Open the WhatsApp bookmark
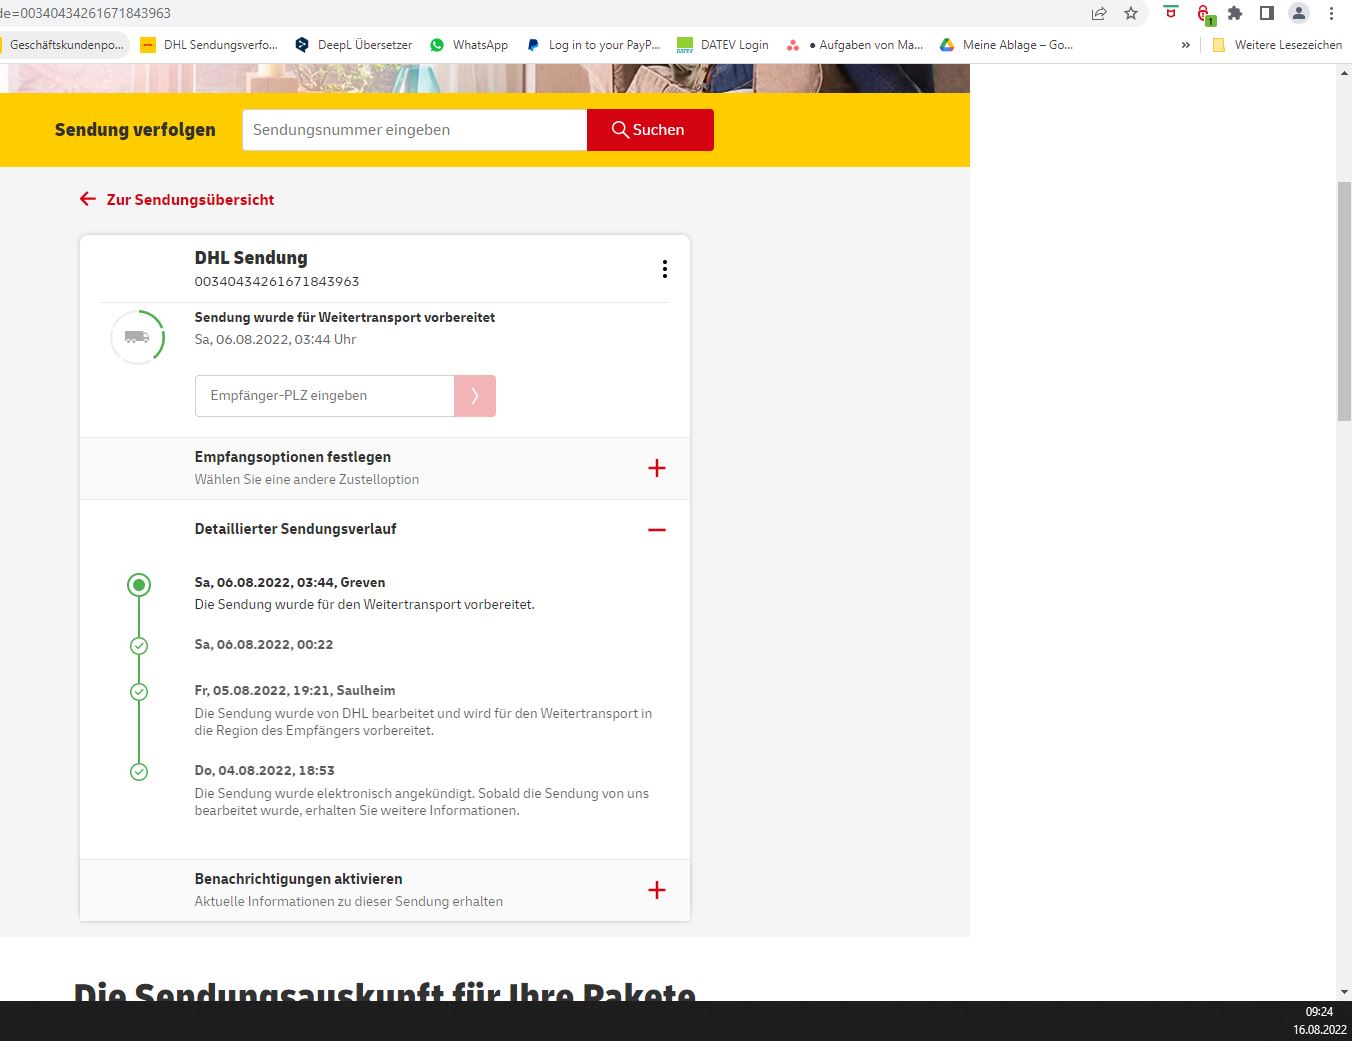1352x1041 pixels. pos(469,45)
